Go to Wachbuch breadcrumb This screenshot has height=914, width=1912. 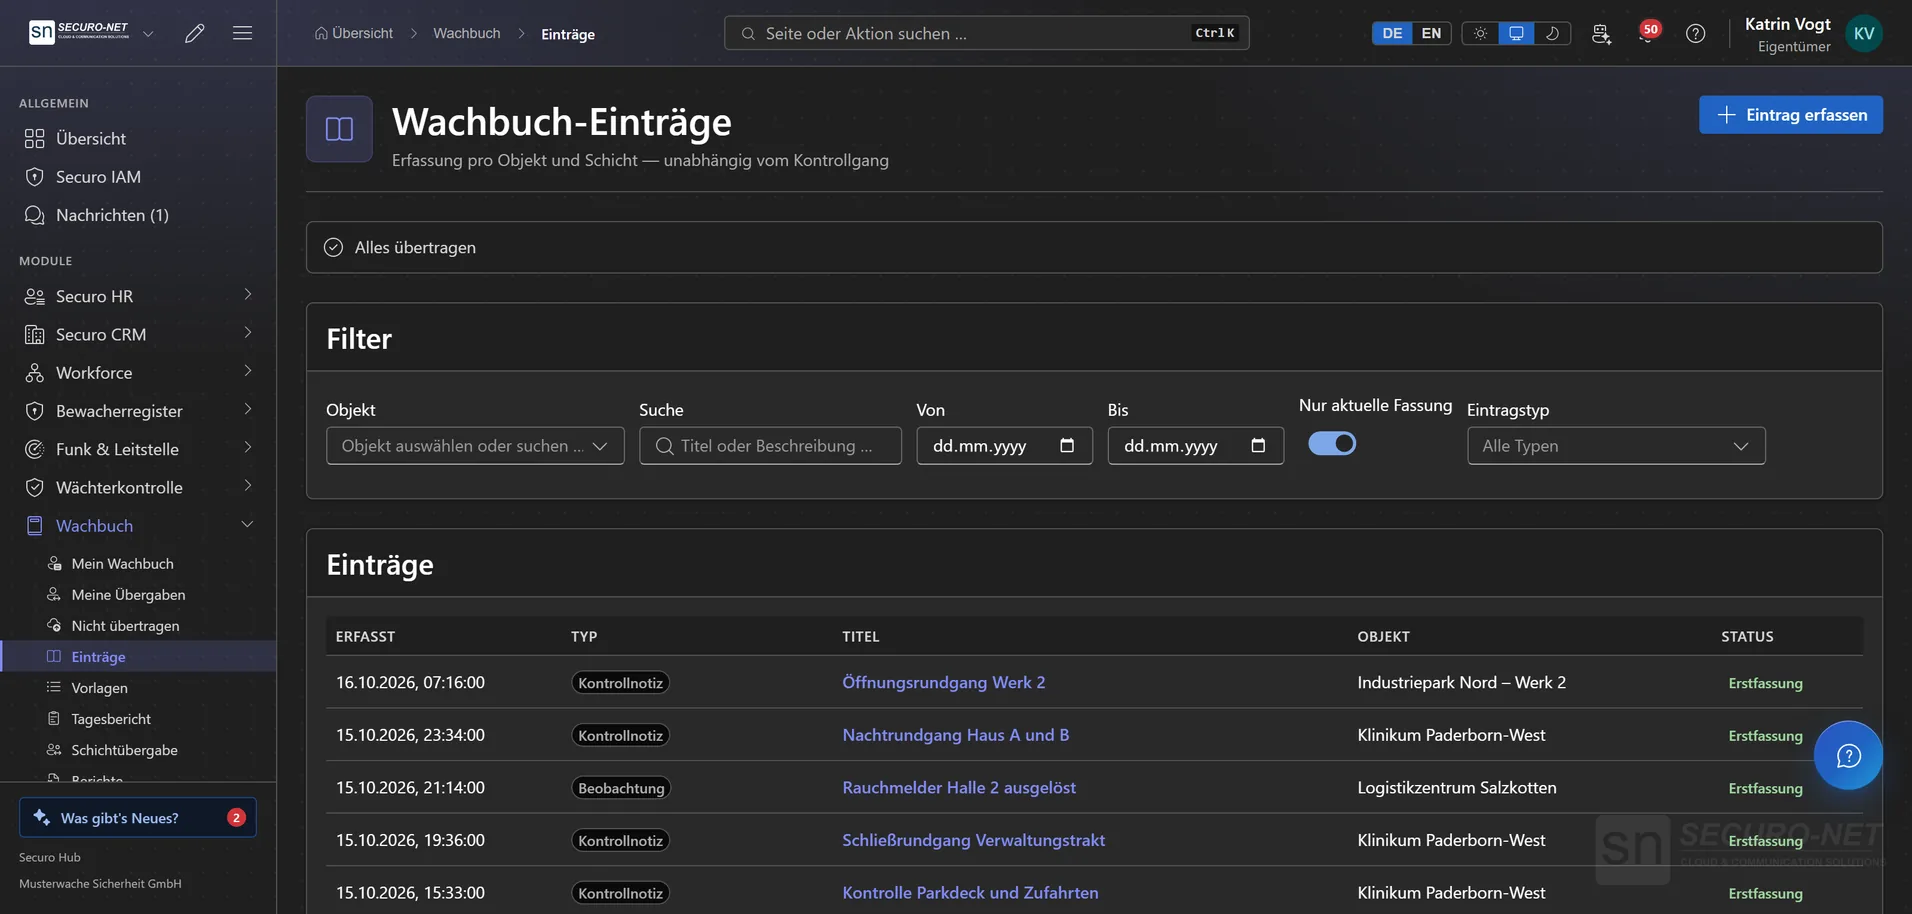coord(466,33)
